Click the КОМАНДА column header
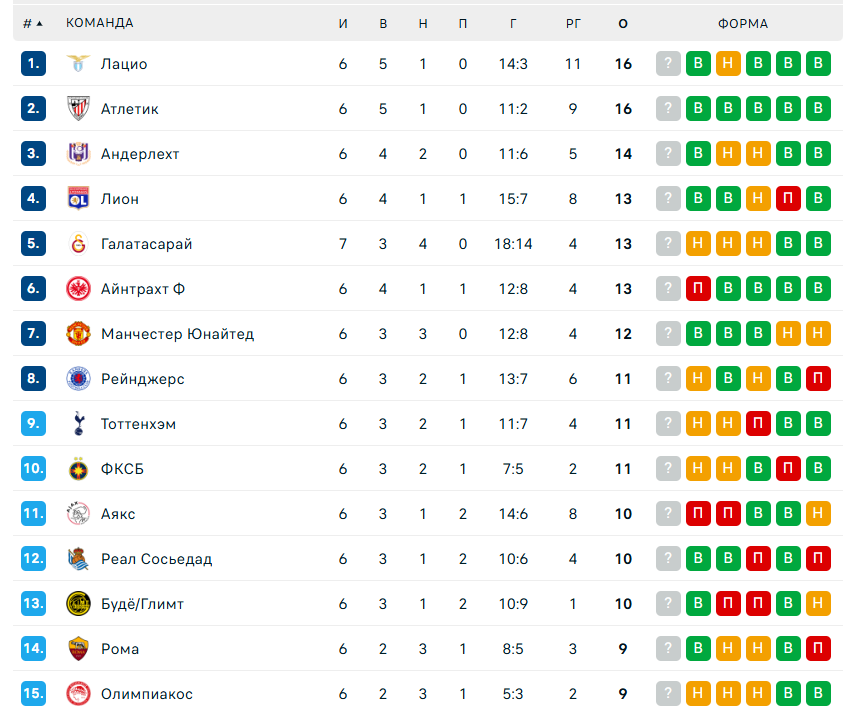The image size is (852, 714). tap(99, 23)
